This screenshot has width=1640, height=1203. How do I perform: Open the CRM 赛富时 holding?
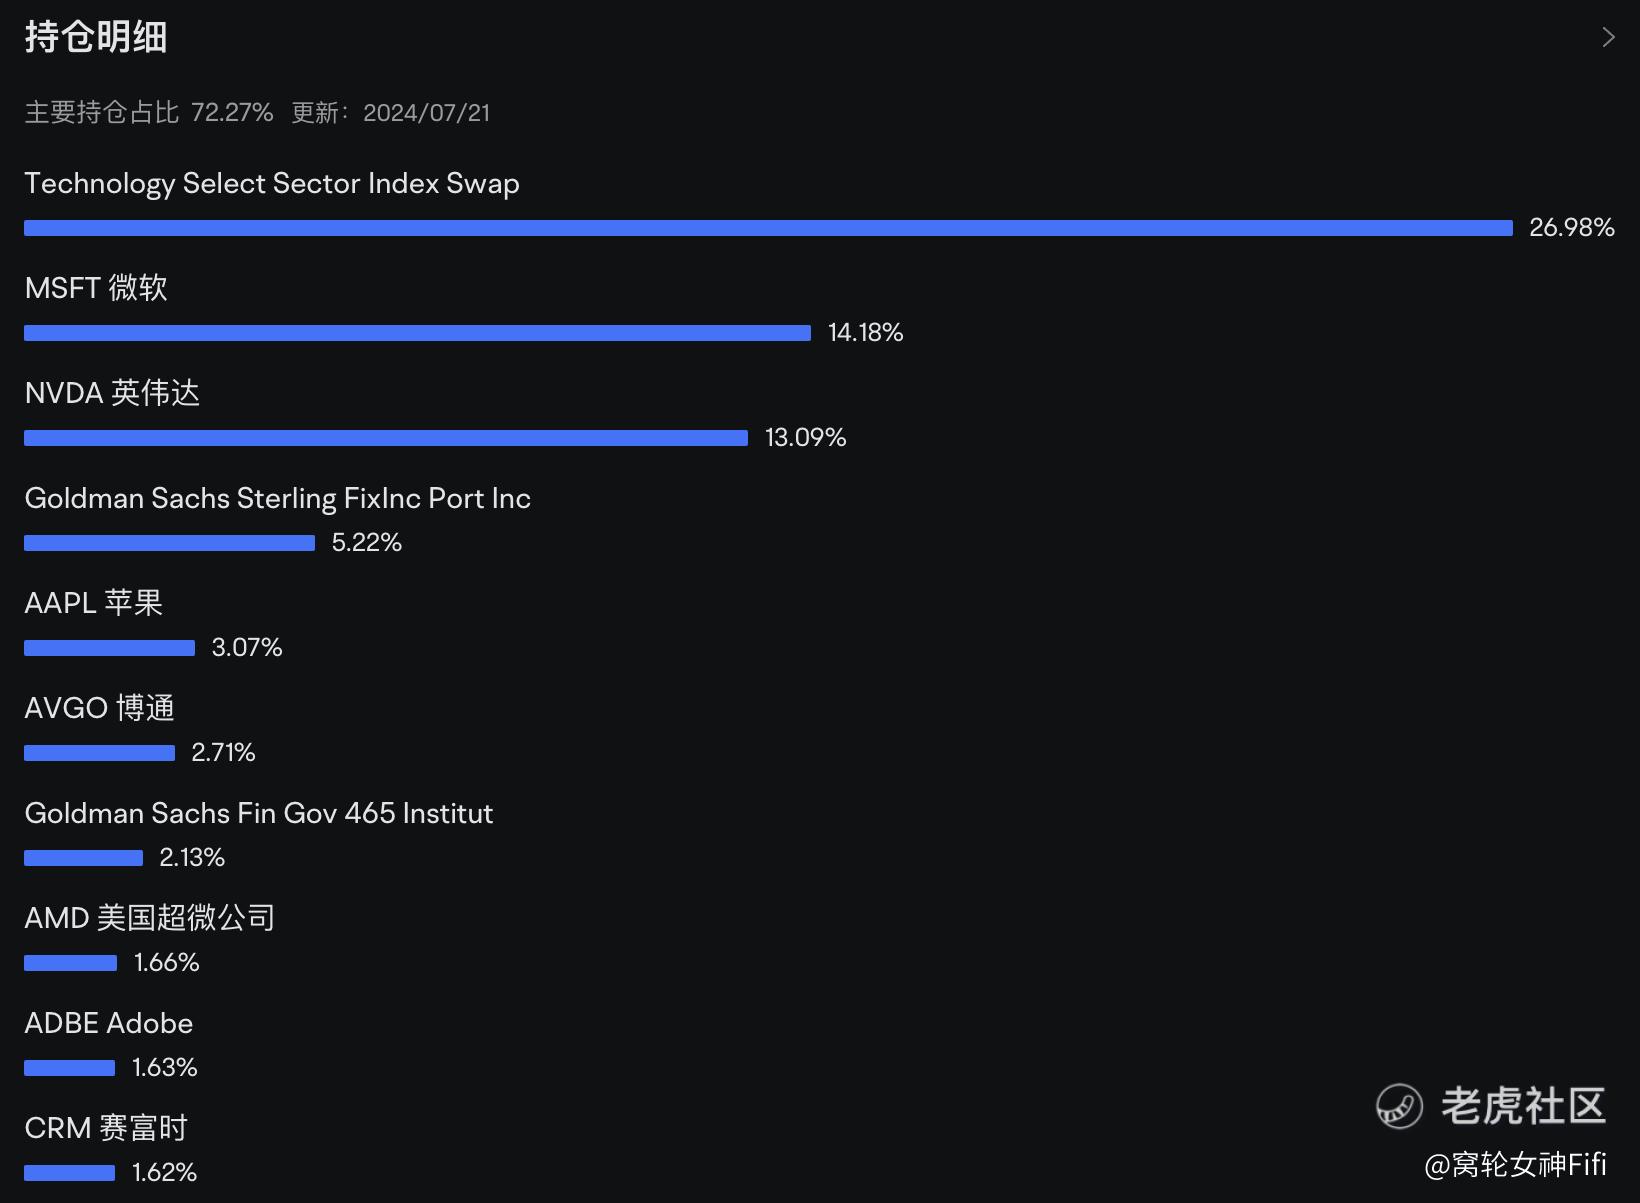[106, 1129]
